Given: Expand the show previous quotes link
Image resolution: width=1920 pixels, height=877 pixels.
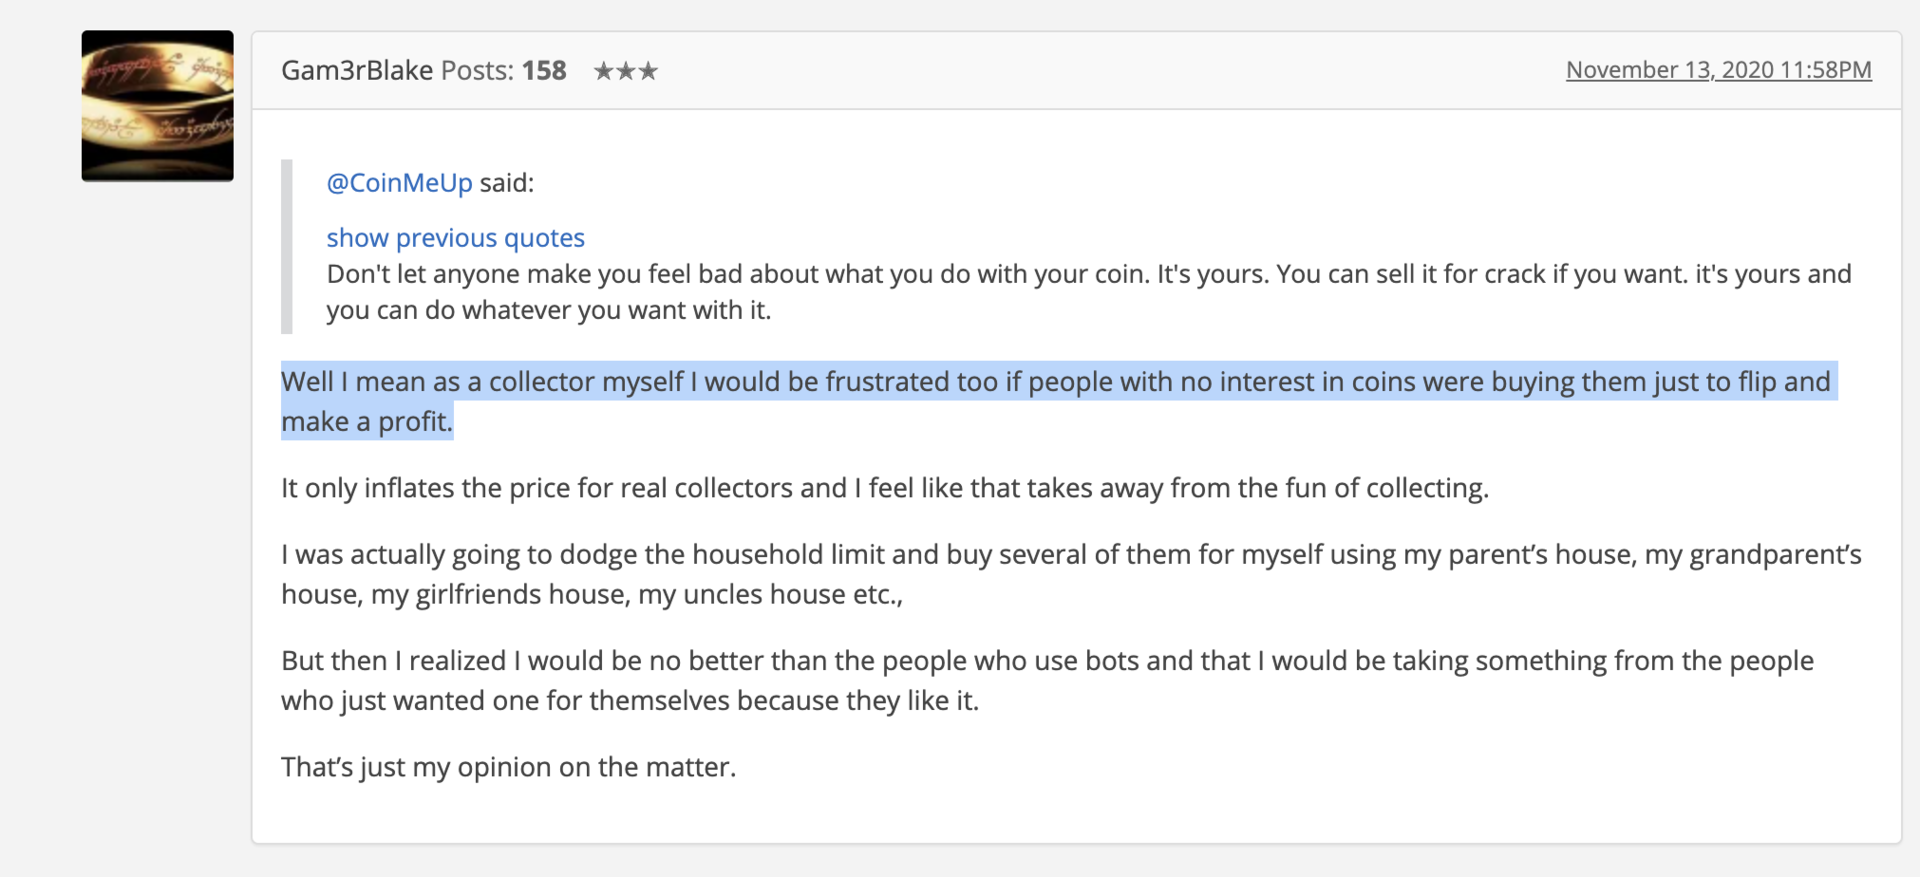Looking at the screenshot, I should (455, 238).
